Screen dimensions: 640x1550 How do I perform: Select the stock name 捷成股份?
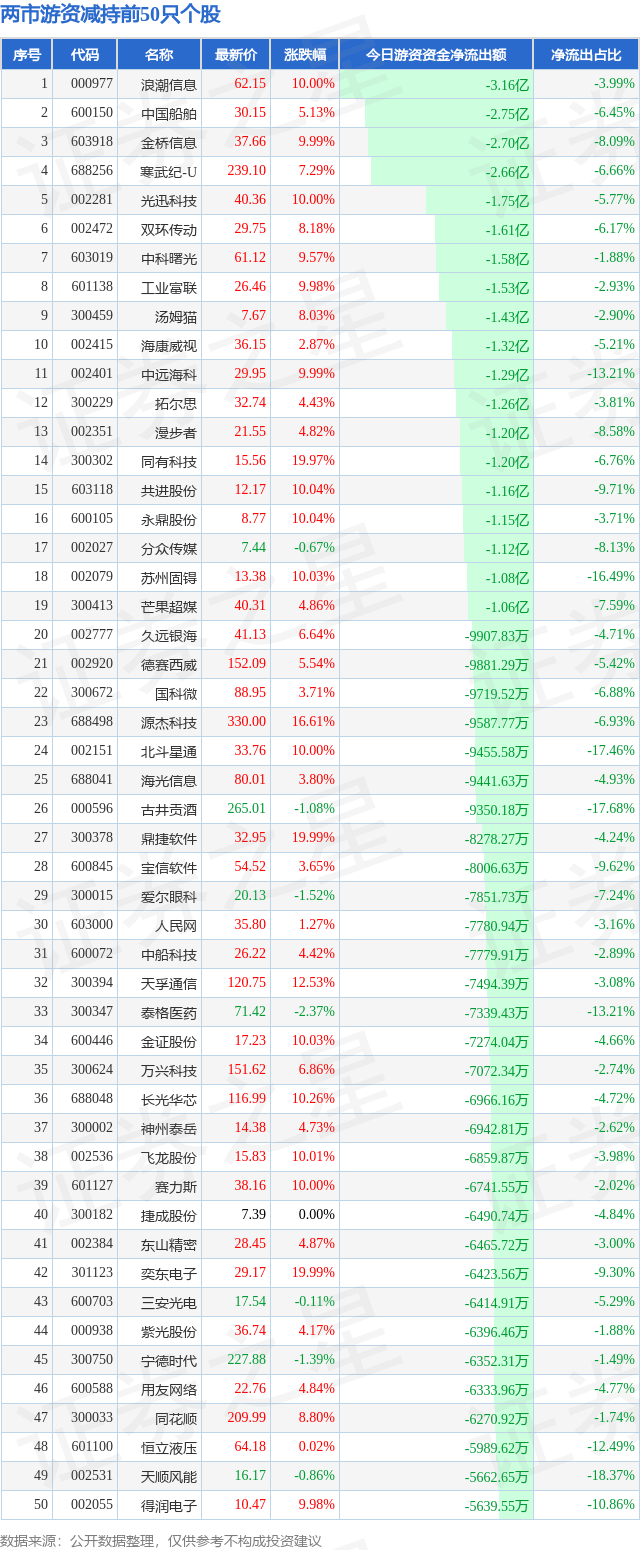169,1216
